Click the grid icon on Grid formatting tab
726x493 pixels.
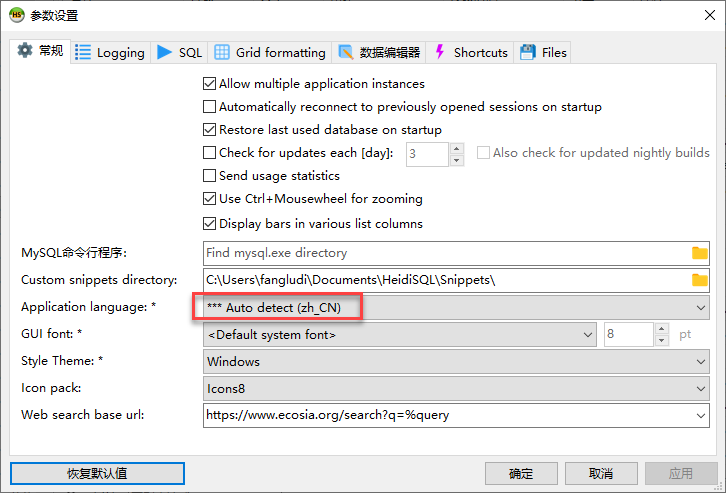click(222, 52)
